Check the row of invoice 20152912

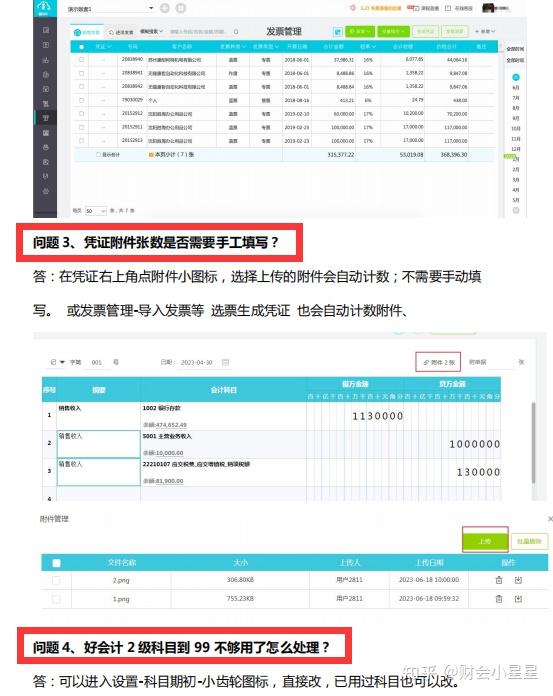(x=81, y=114)
